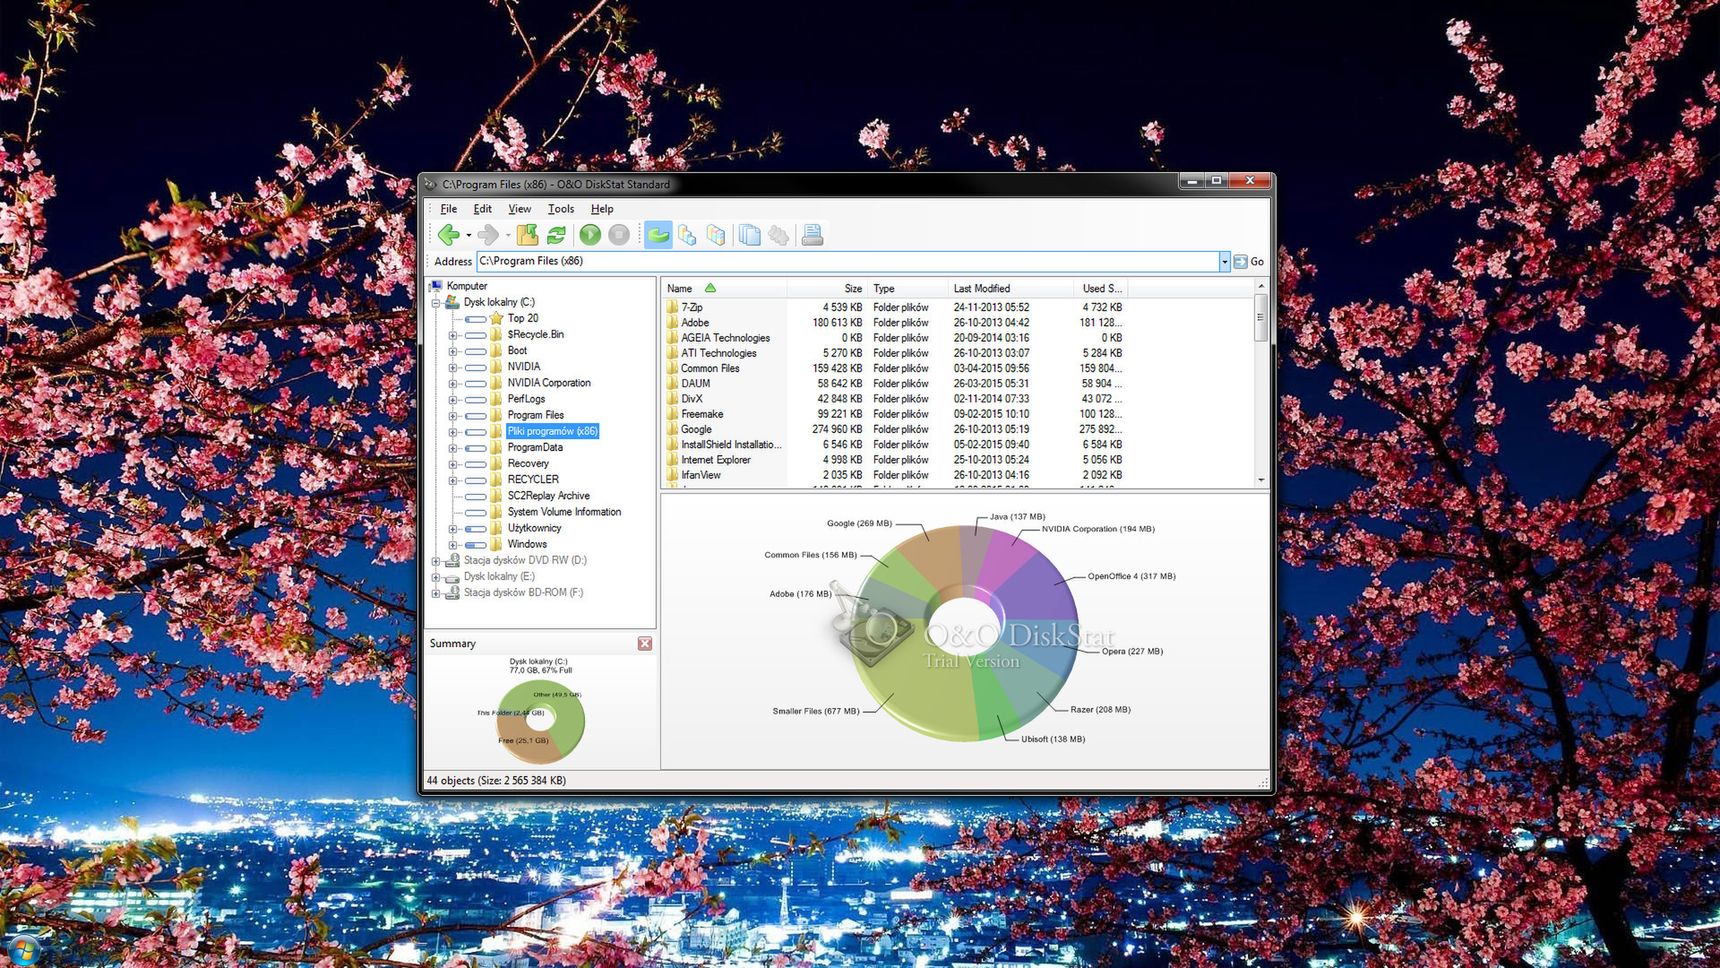Viewport: 1720px width, 968px height.
Task: Click the green Back arrow
Action: pos(449,235)
